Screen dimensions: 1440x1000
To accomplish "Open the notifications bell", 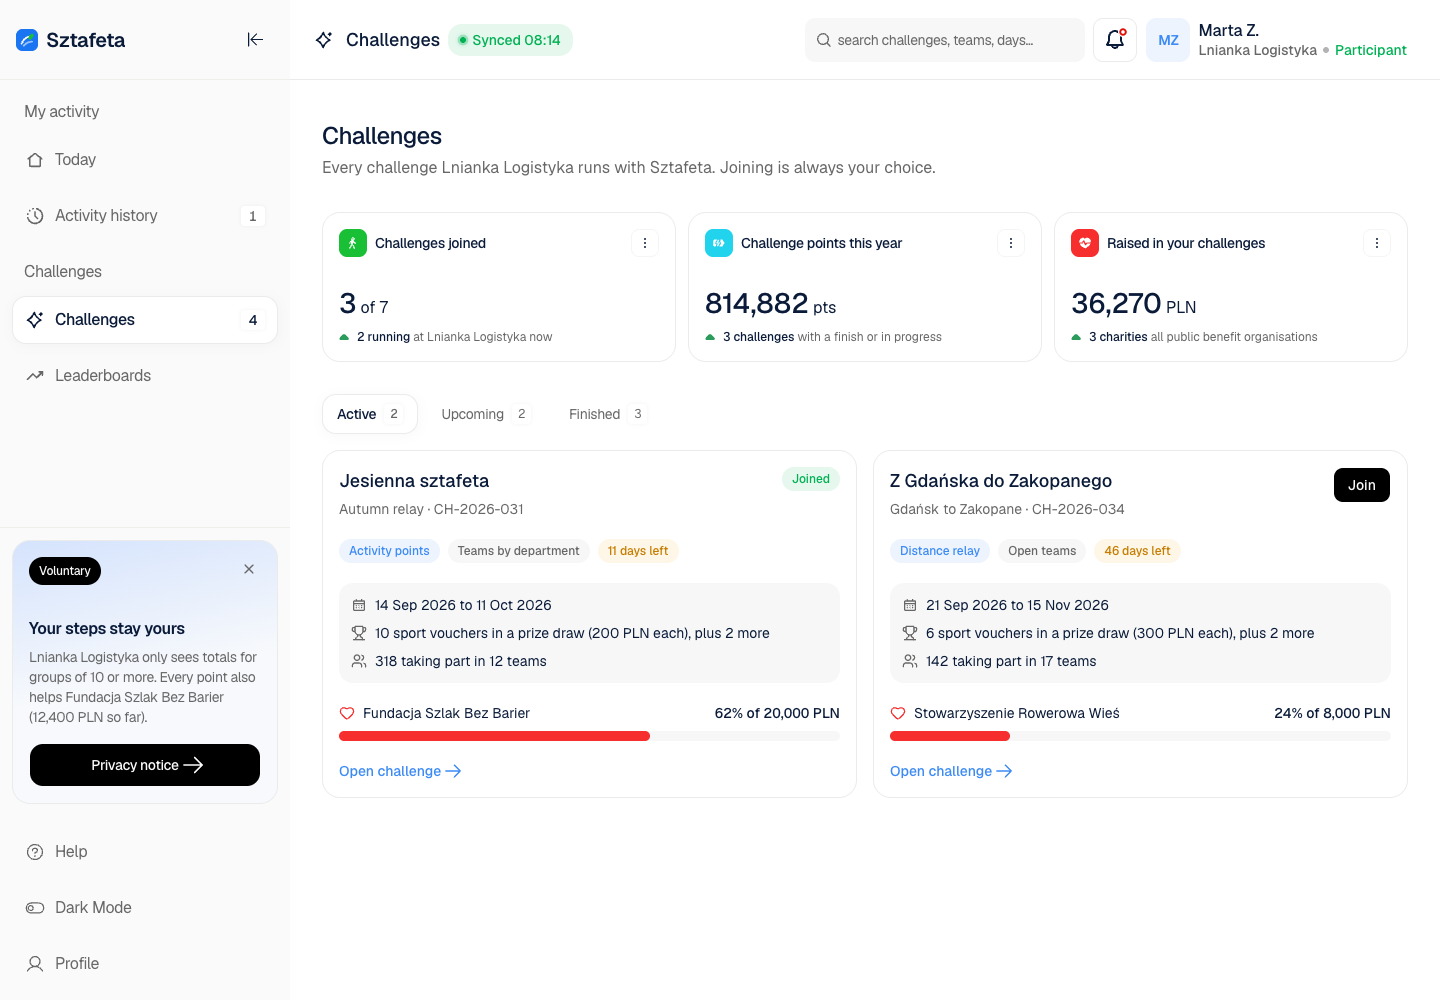I will (1115, 40).
